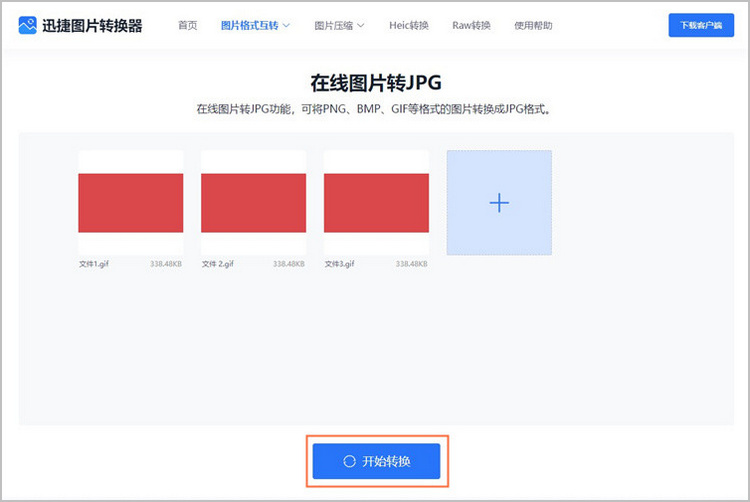
Task: Select the 文件3.gif thumbnail
Action: (x=376, y=203)
